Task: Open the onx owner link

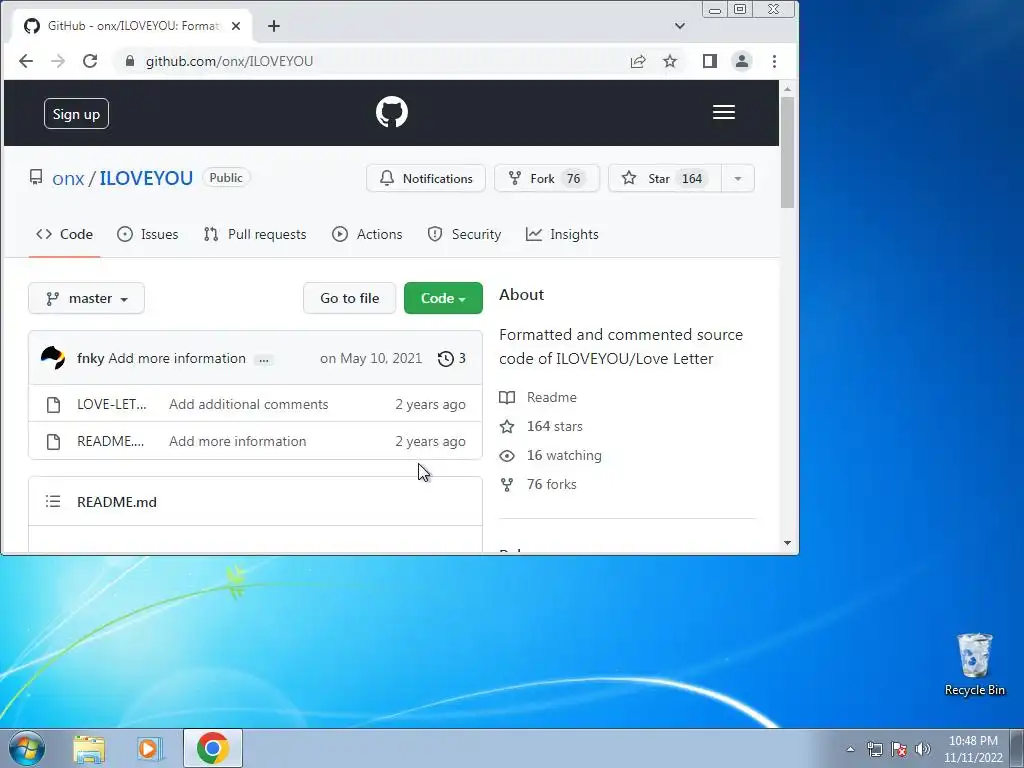Action: pos(68,178)
